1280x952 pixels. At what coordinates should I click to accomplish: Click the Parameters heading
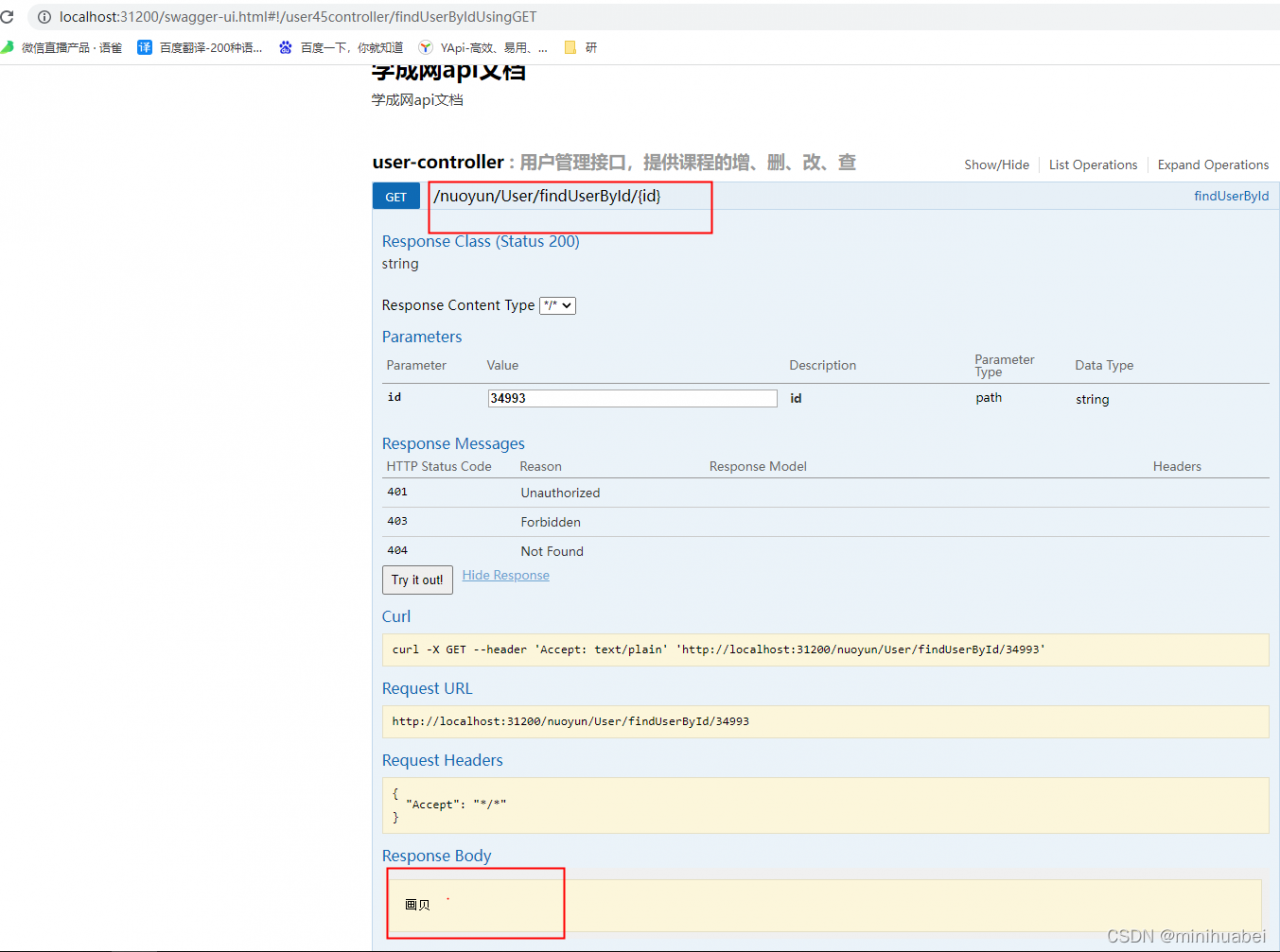tap(422, 337)
